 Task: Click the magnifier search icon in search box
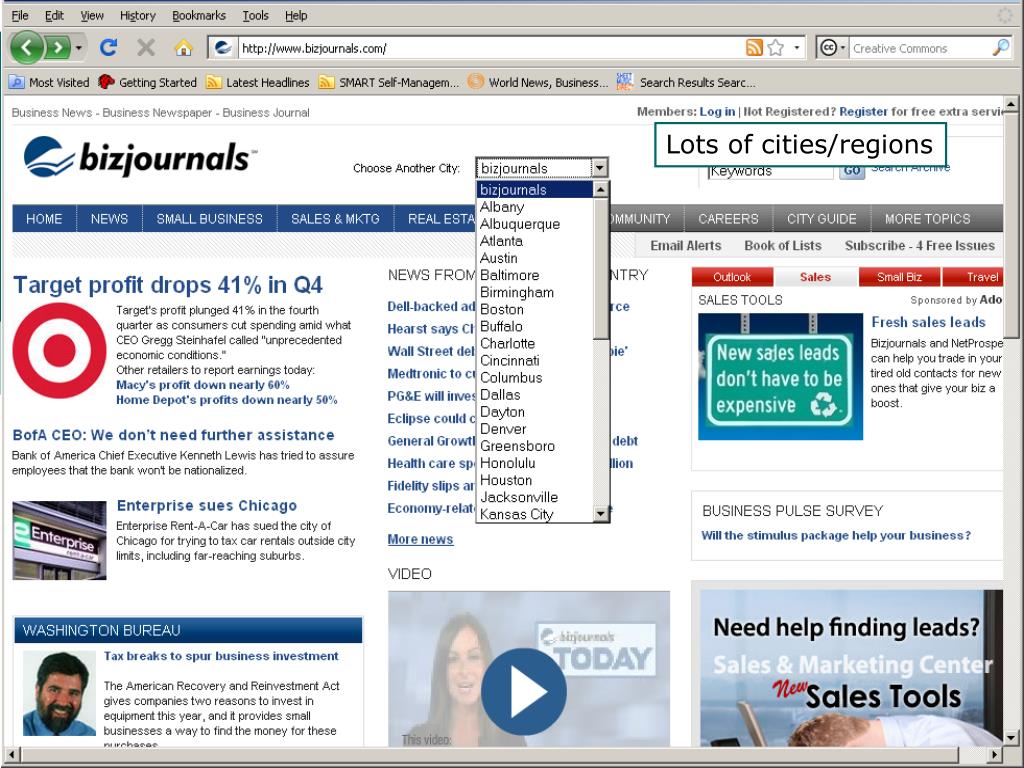(1000, 47)
